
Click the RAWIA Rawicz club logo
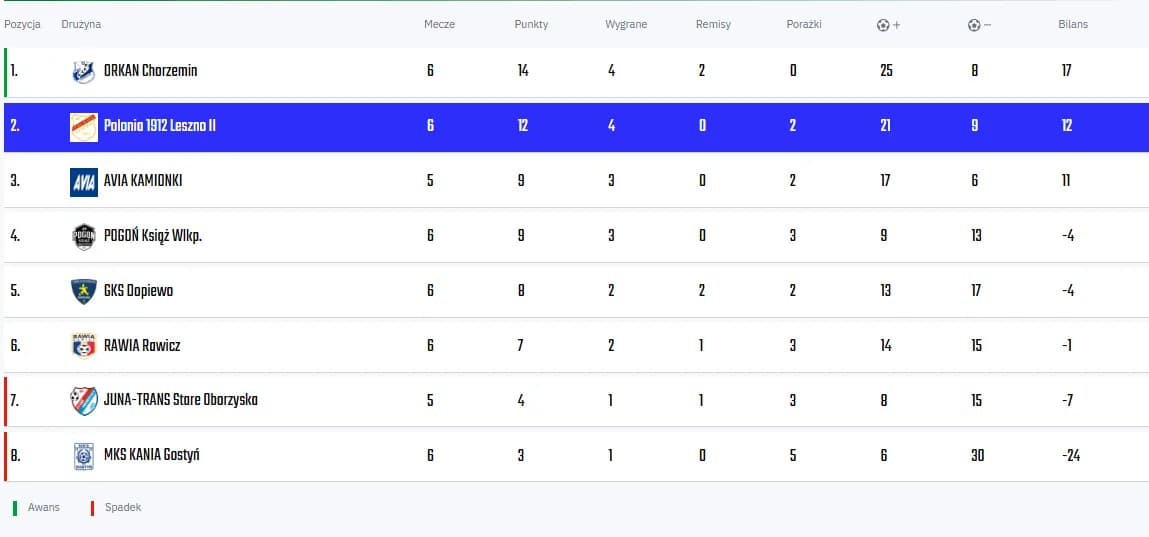84,346
